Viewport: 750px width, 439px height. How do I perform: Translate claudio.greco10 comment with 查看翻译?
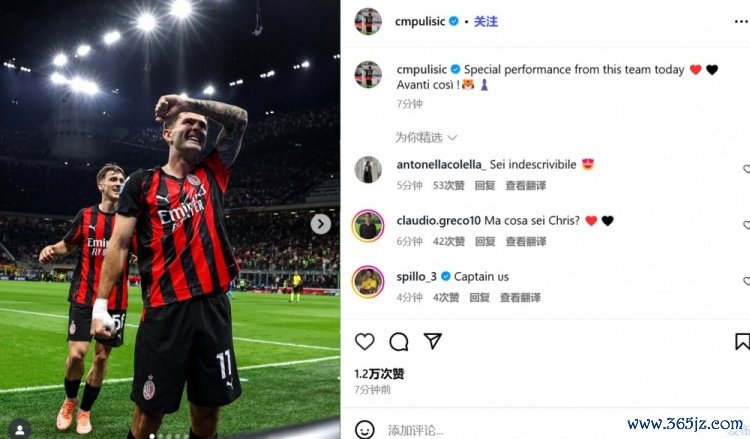[x=526, y=241]
